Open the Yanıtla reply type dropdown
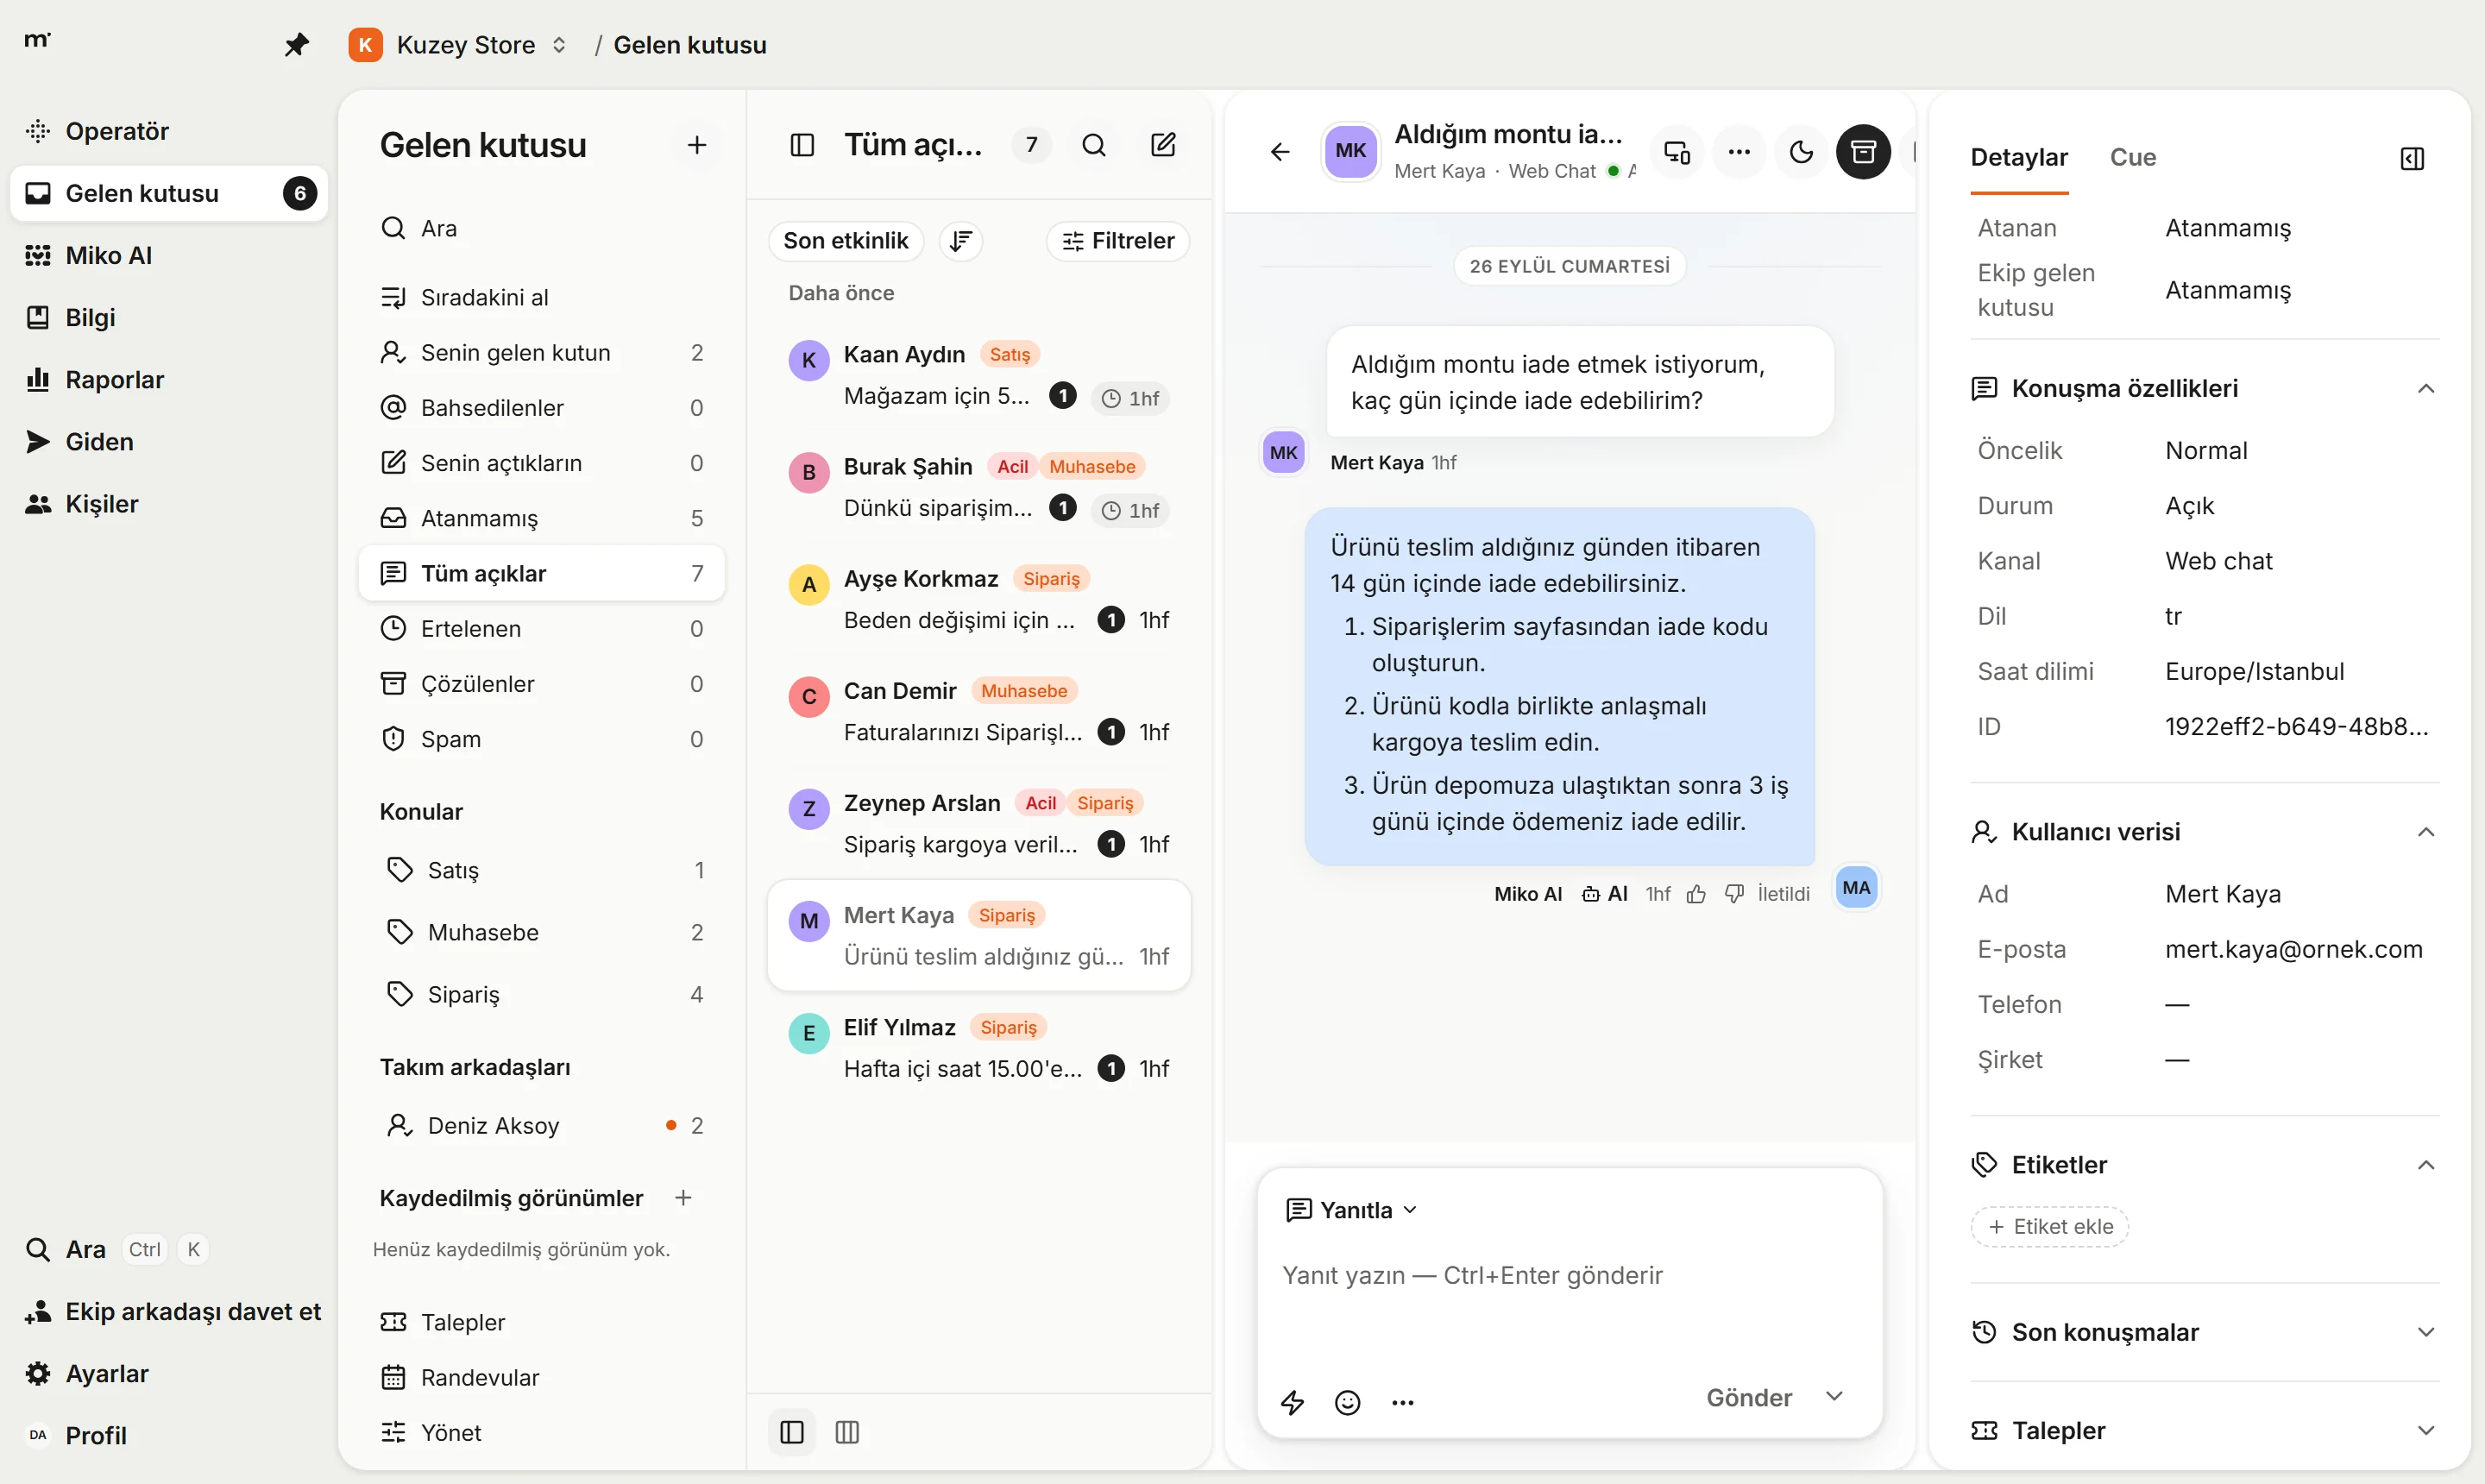The image size is (2485, 1484). coord(1351,1210)
